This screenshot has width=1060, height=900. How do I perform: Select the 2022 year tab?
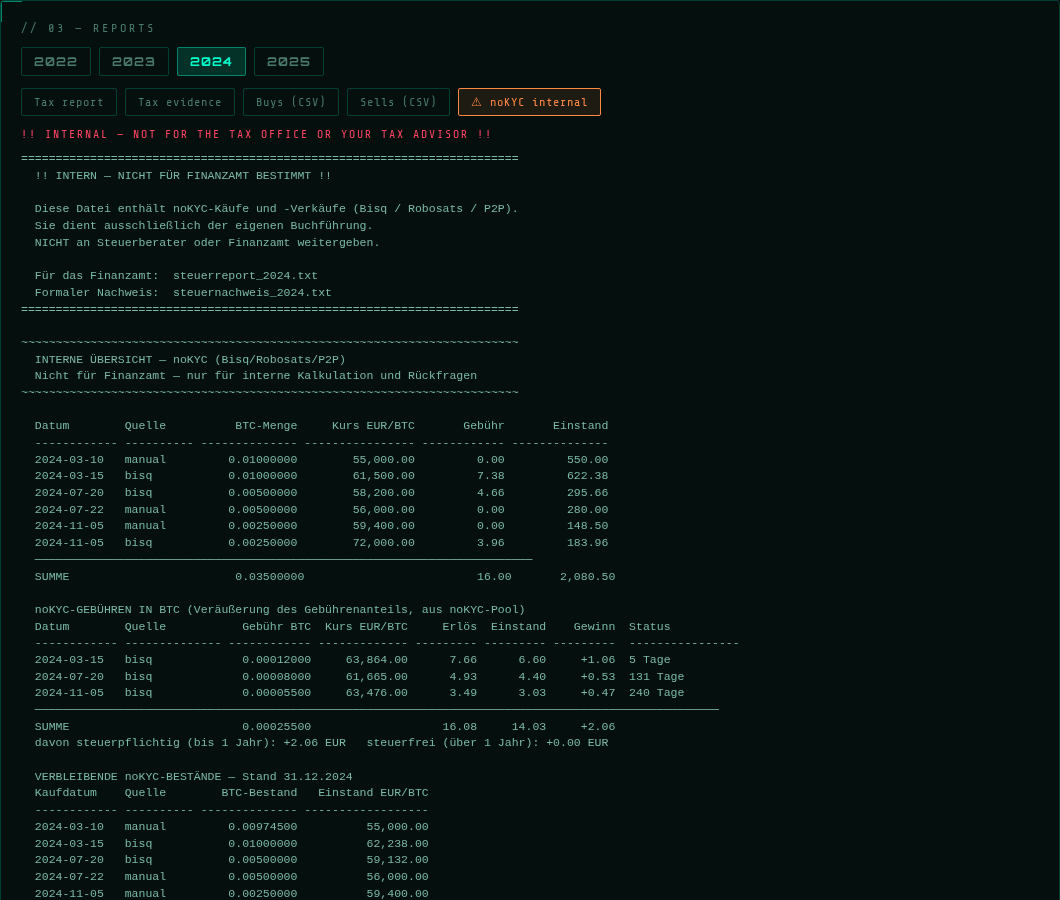coord(55,62)
